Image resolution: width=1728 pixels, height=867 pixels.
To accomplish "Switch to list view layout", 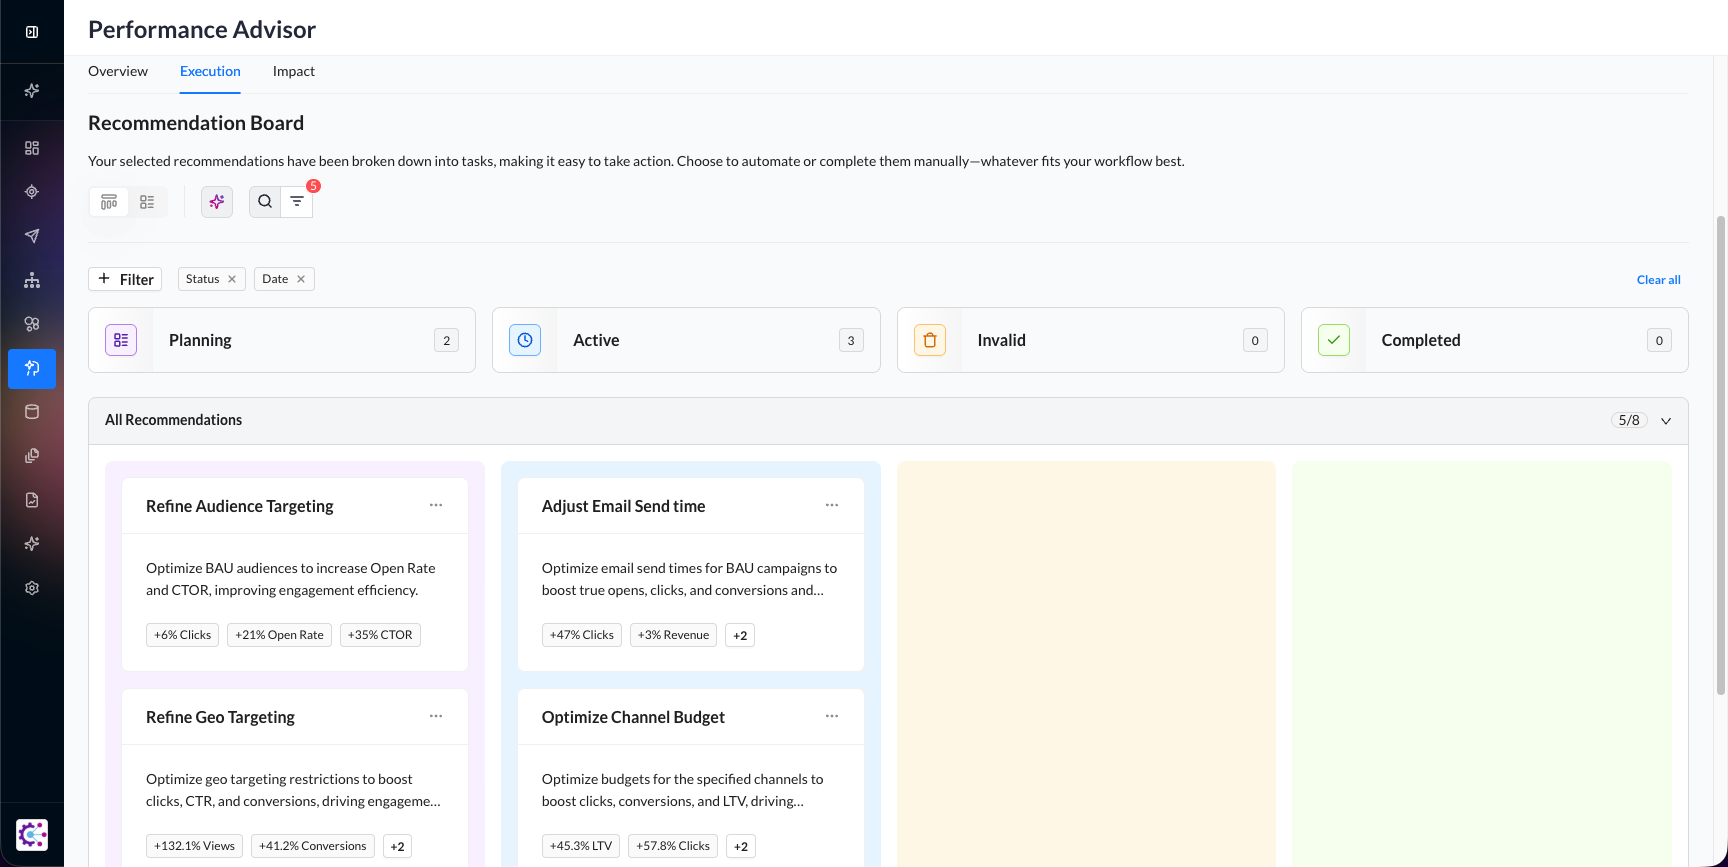I will point(147,202).
